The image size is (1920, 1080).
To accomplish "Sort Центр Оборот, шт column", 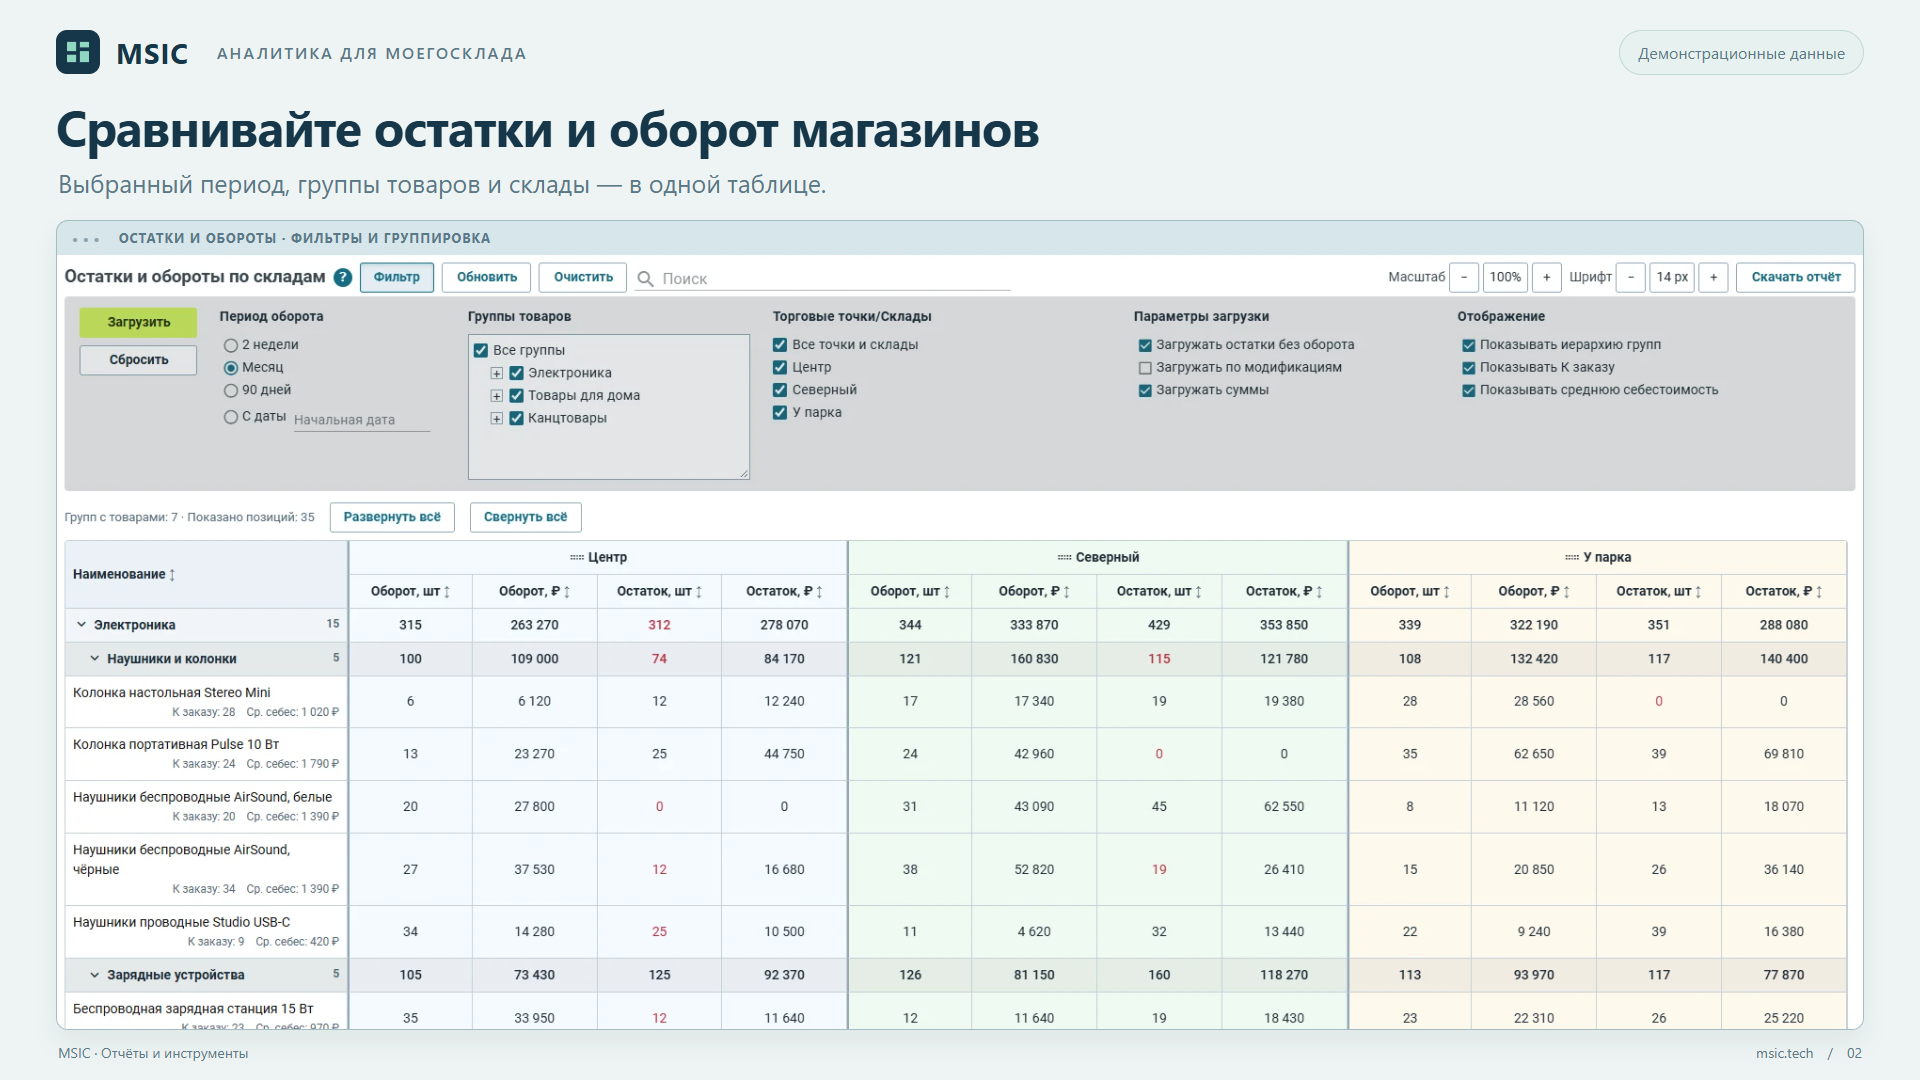I will click(x=447, y=592).
